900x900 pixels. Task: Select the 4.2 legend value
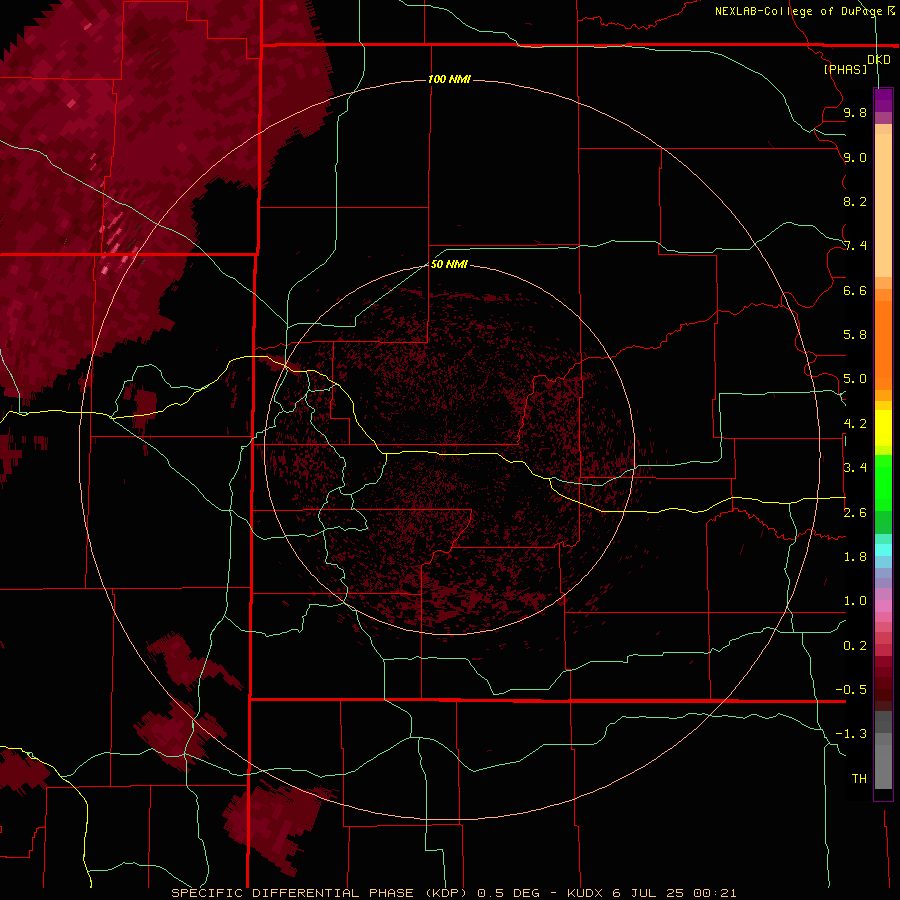click(855, 424)
